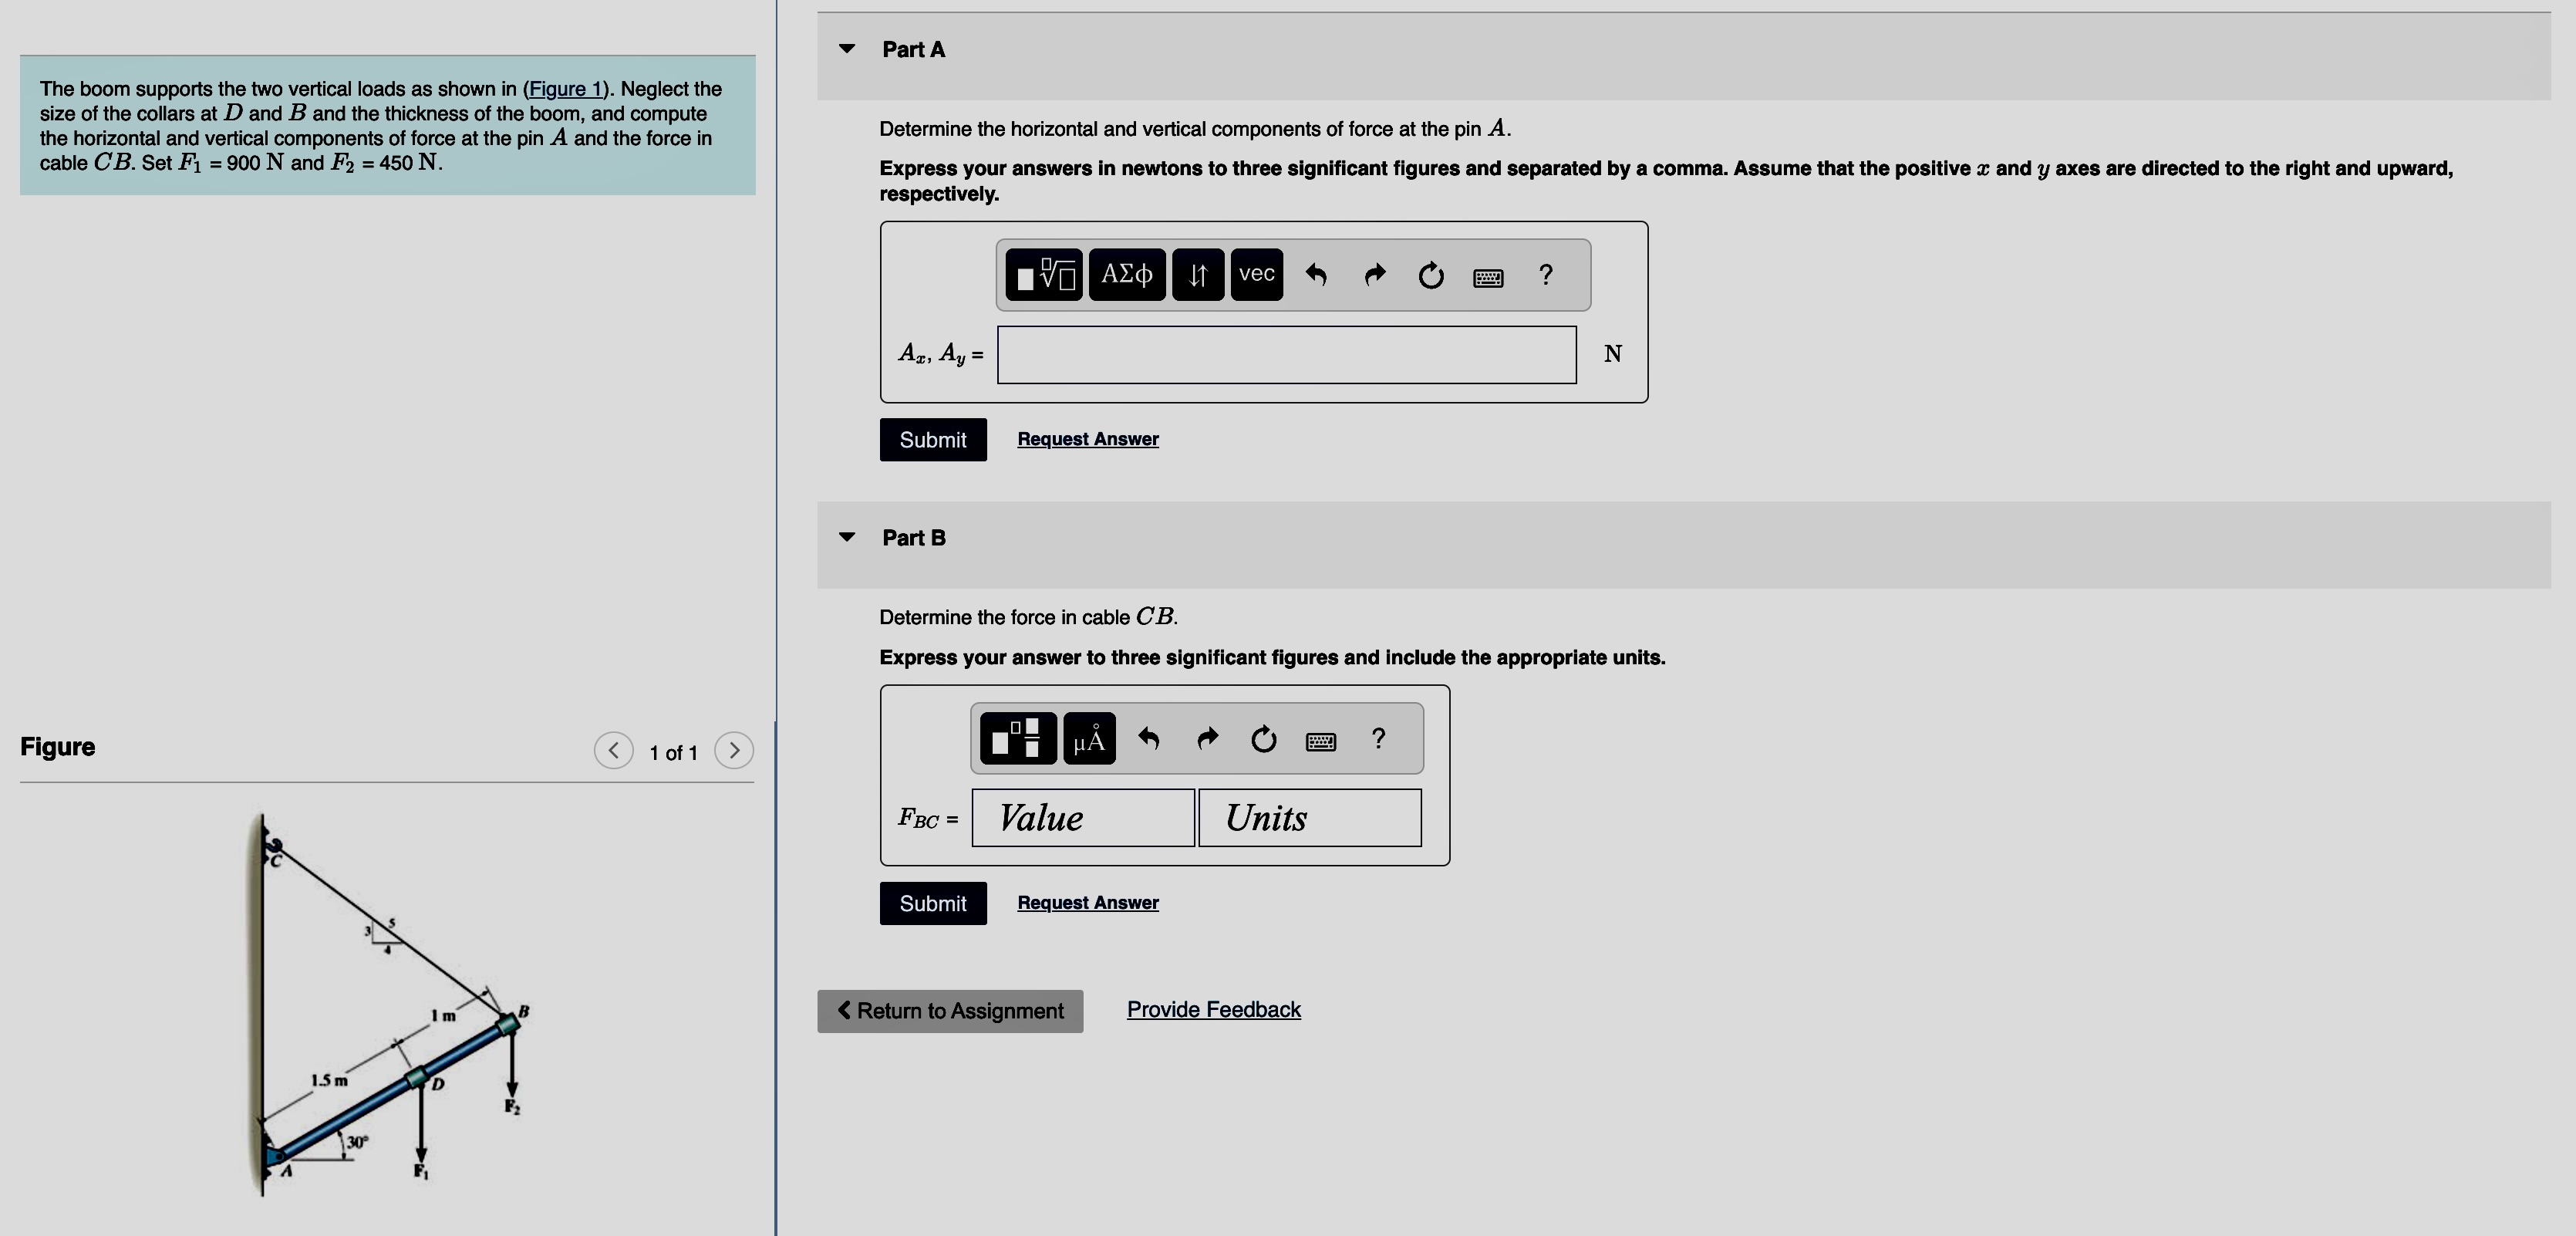Click the up-down arrows subscript tool
Screen dimensions: 2576x1236
click(1197, 275)
